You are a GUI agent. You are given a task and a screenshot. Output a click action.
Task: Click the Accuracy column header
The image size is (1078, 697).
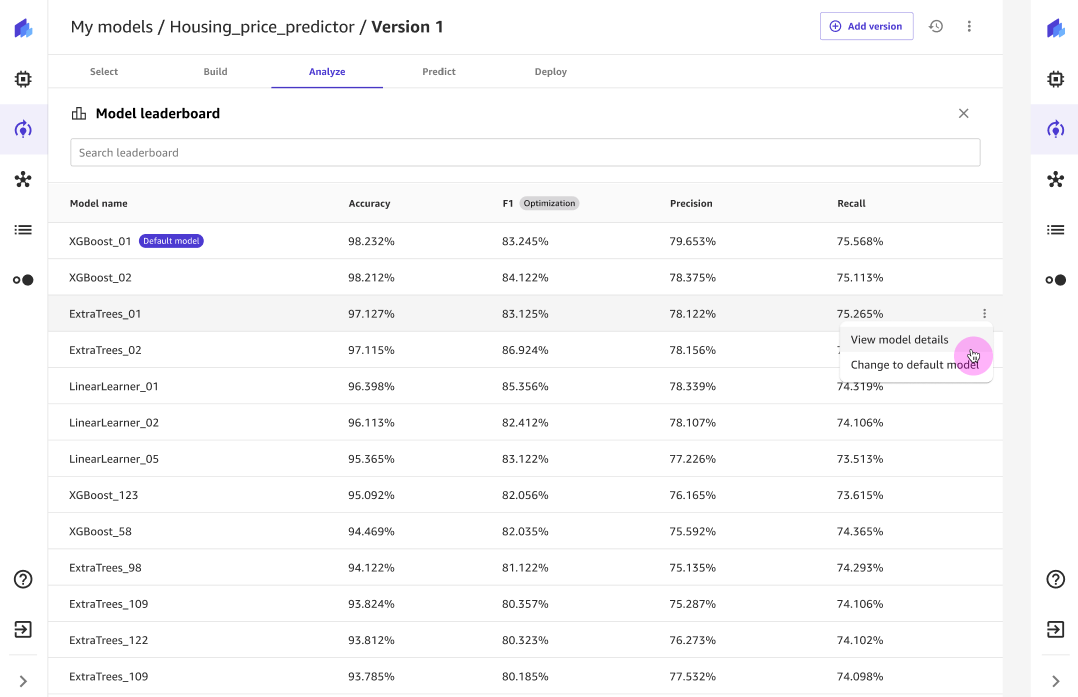(369, 203)
